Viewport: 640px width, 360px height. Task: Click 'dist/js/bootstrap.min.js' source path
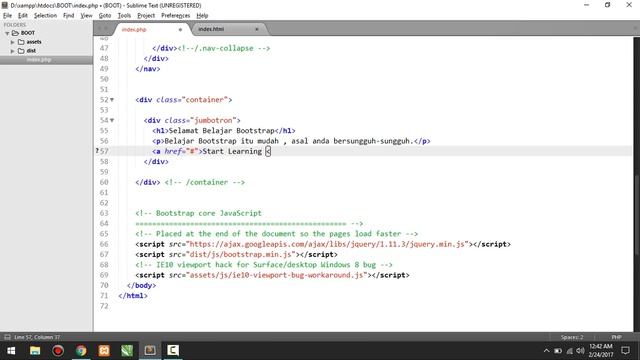(240, 254)
